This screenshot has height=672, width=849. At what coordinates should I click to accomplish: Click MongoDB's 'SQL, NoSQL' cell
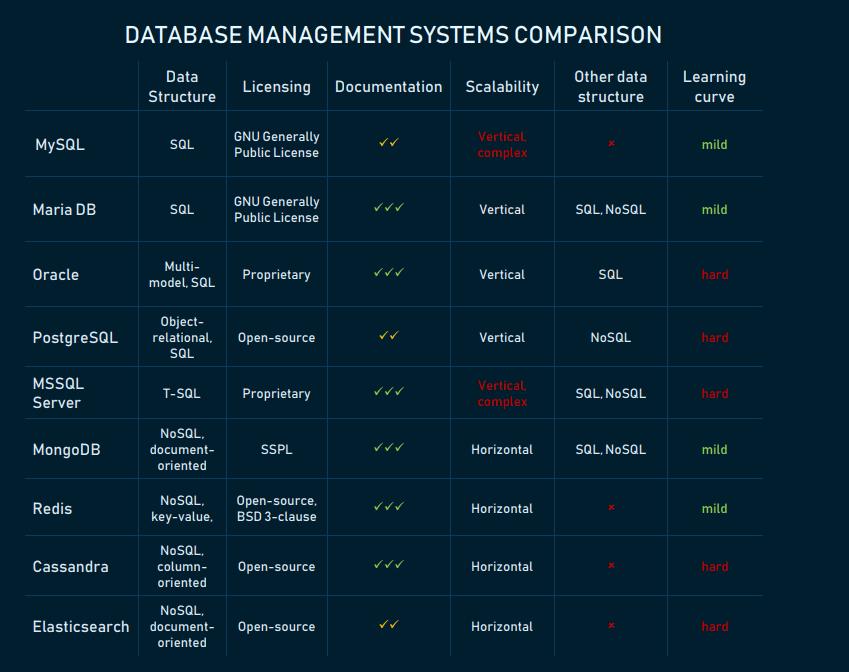coord(611,449)
